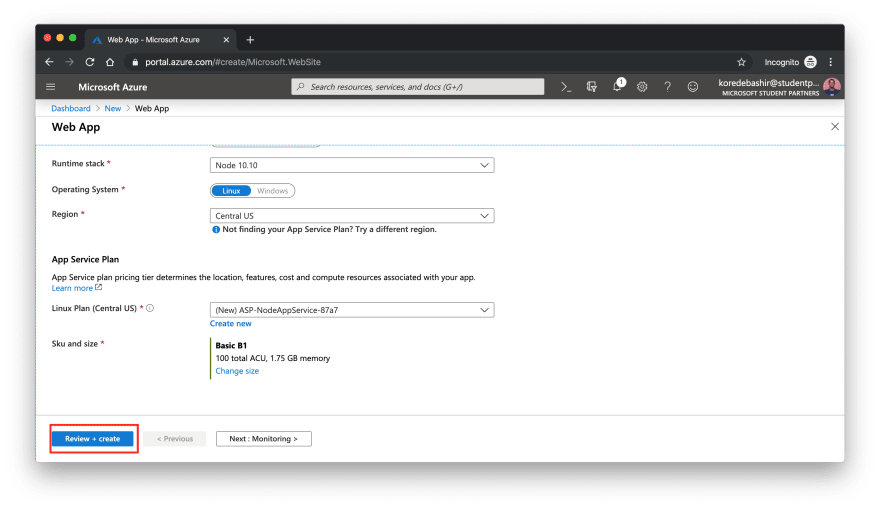The height and width of the screenshot is (509, 880).
Task: Go to Next : Monitoring step
Action: pyautogui.click(x=264, y=439)
